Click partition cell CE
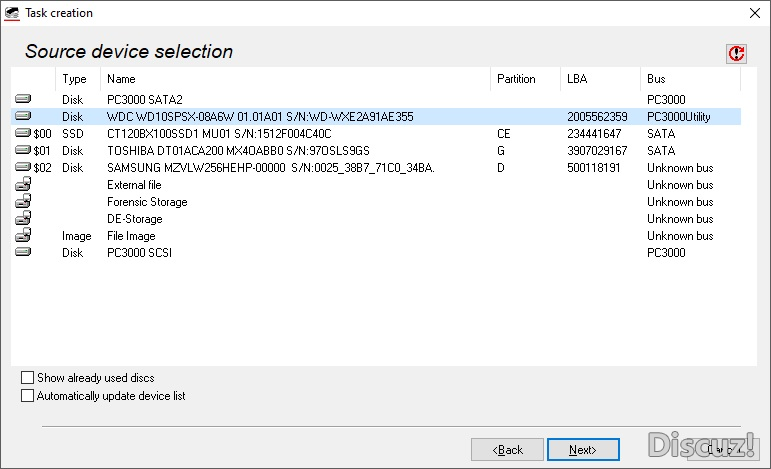Image resolution: width=771 pixels, height=469 pixels. pyautogui.click(x=504, y=134)
